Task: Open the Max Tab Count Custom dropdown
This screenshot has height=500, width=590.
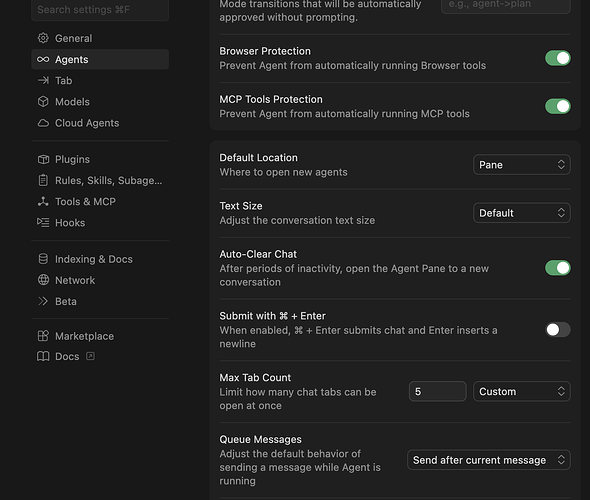Action: (522, 392)
